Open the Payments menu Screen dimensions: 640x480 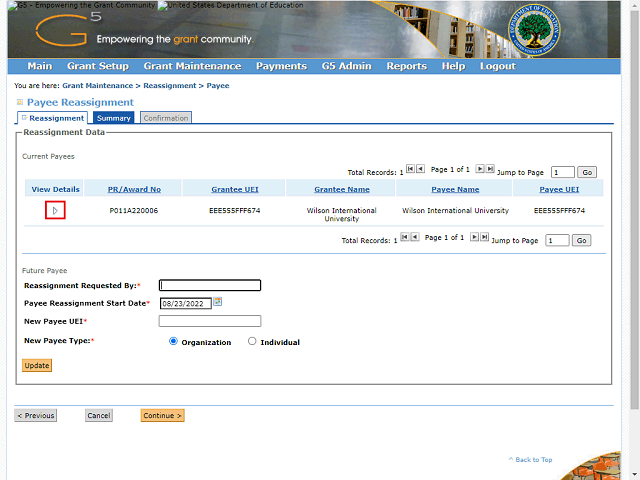(281, 66)
